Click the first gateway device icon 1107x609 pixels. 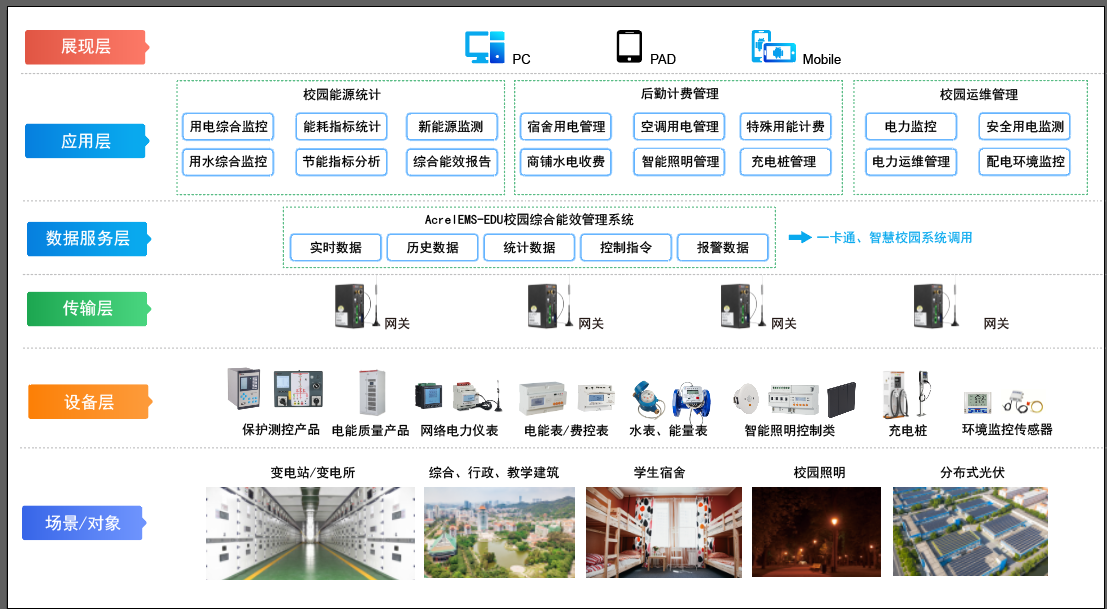pos(352,305)
